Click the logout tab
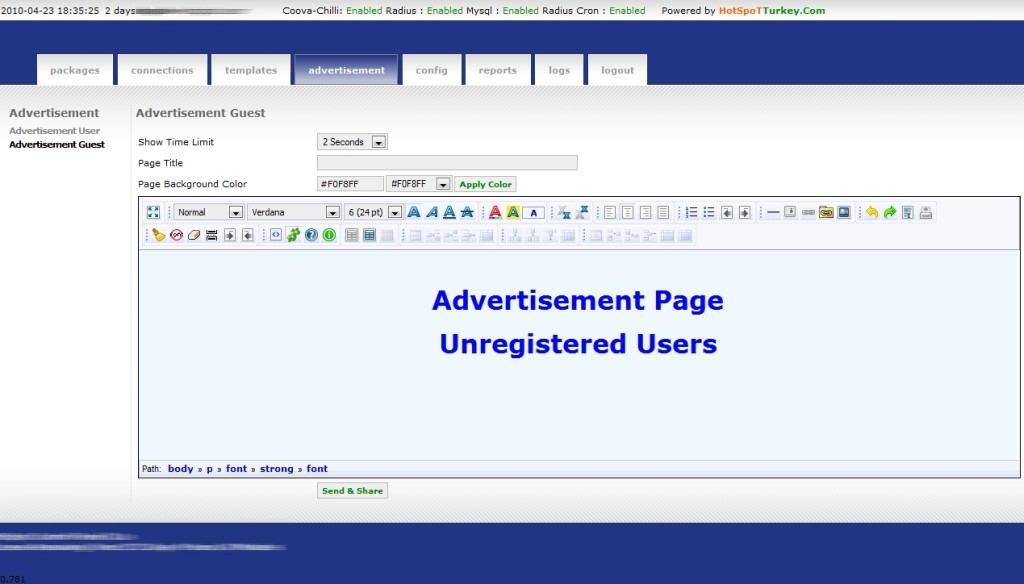This screenshot has width=1024, height=584. point(617,70)
